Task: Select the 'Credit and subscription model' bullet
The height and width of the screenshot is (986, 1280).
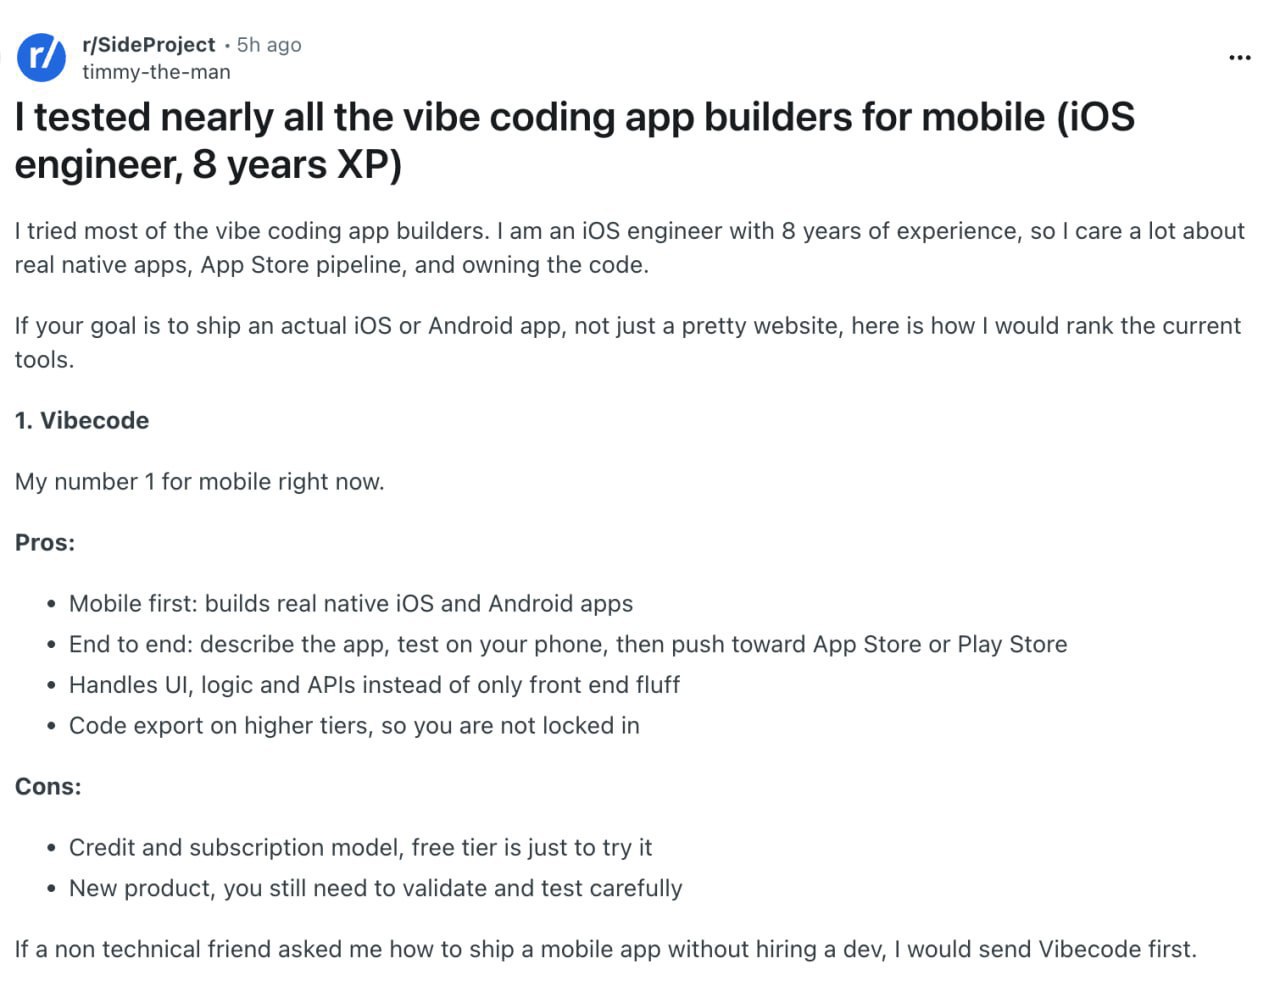Action: (360, 848)
